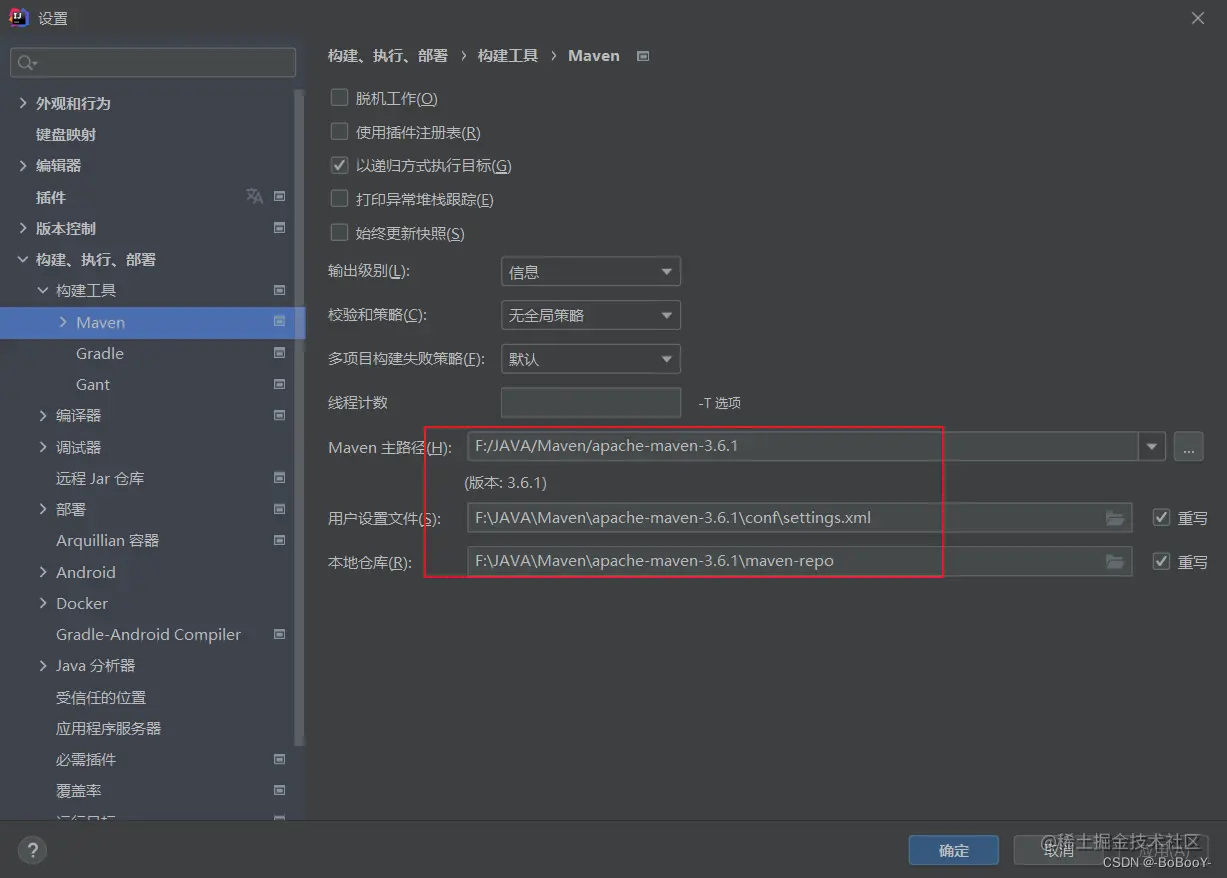Expand the Docker tree node
Viewport: 1227px width, 878px height.
coord(43,603)
